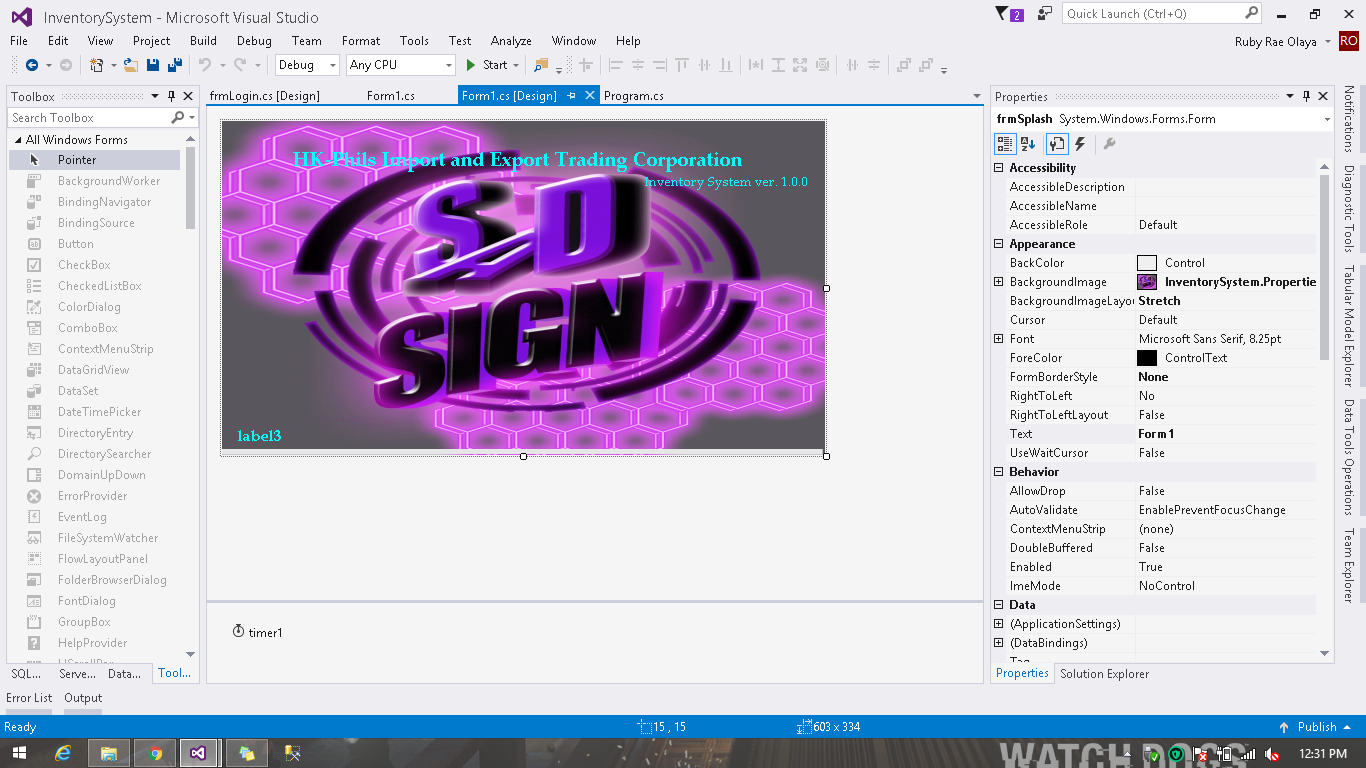Start debugging with the green Start button
Image resolution: width=1366 pixels, height=768 pixels.
489,64
